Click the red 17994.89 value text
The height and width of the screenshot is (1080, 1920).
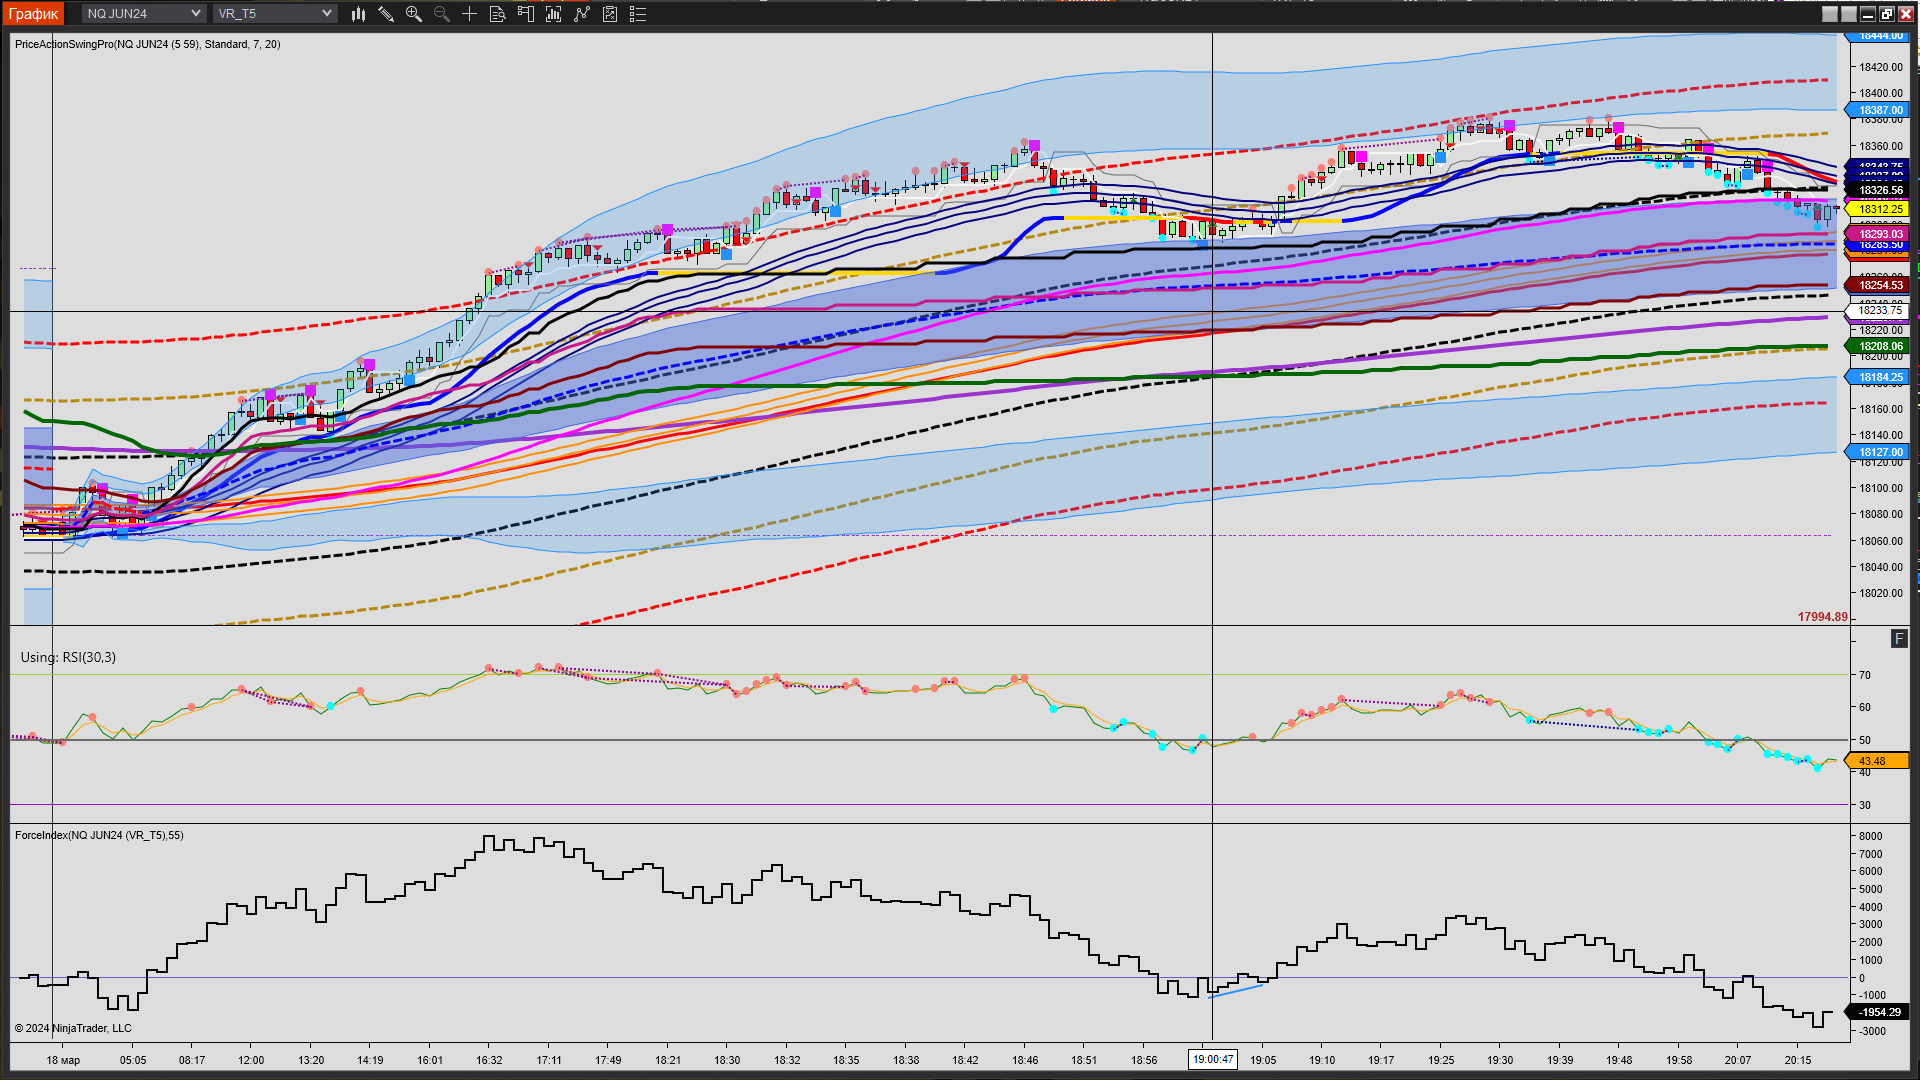[x=1822, y=617]
